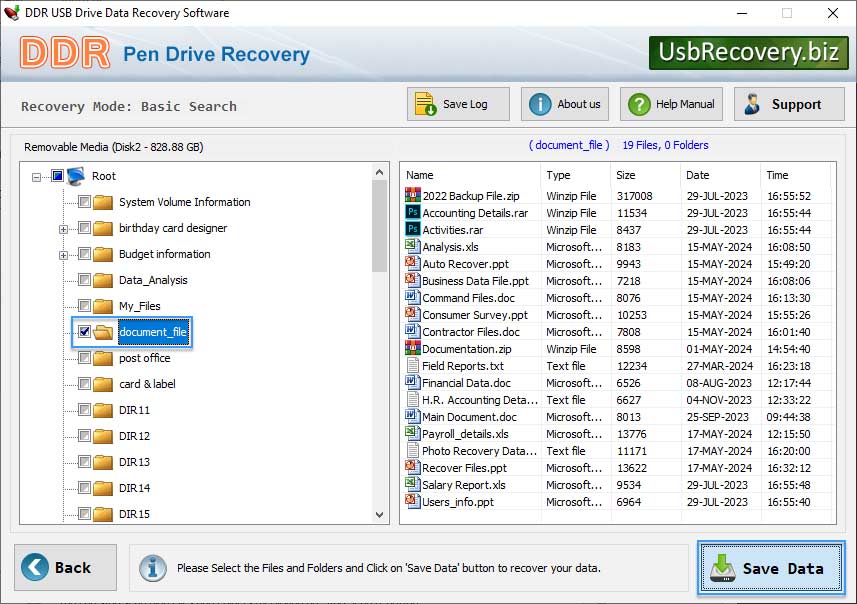Click the Save Log button
Viewport: 857px width, 604px height.
click(x=458, y=104)
